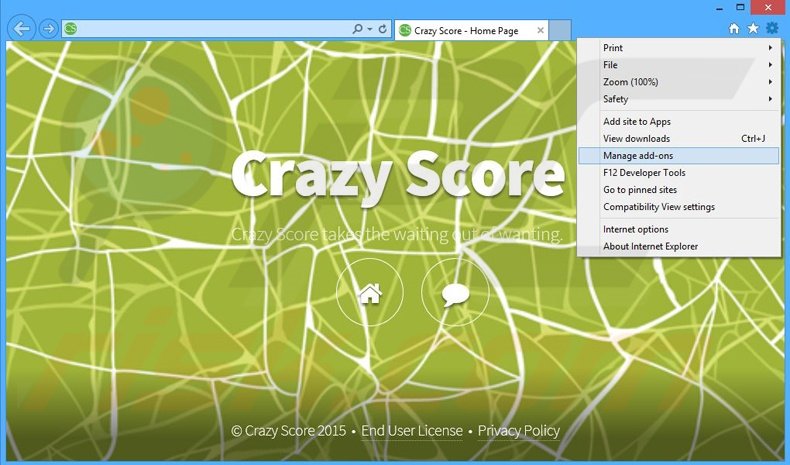Screen dimensions: 790x465
Task: Select About Internet Explorer
Action: [678, 246]
